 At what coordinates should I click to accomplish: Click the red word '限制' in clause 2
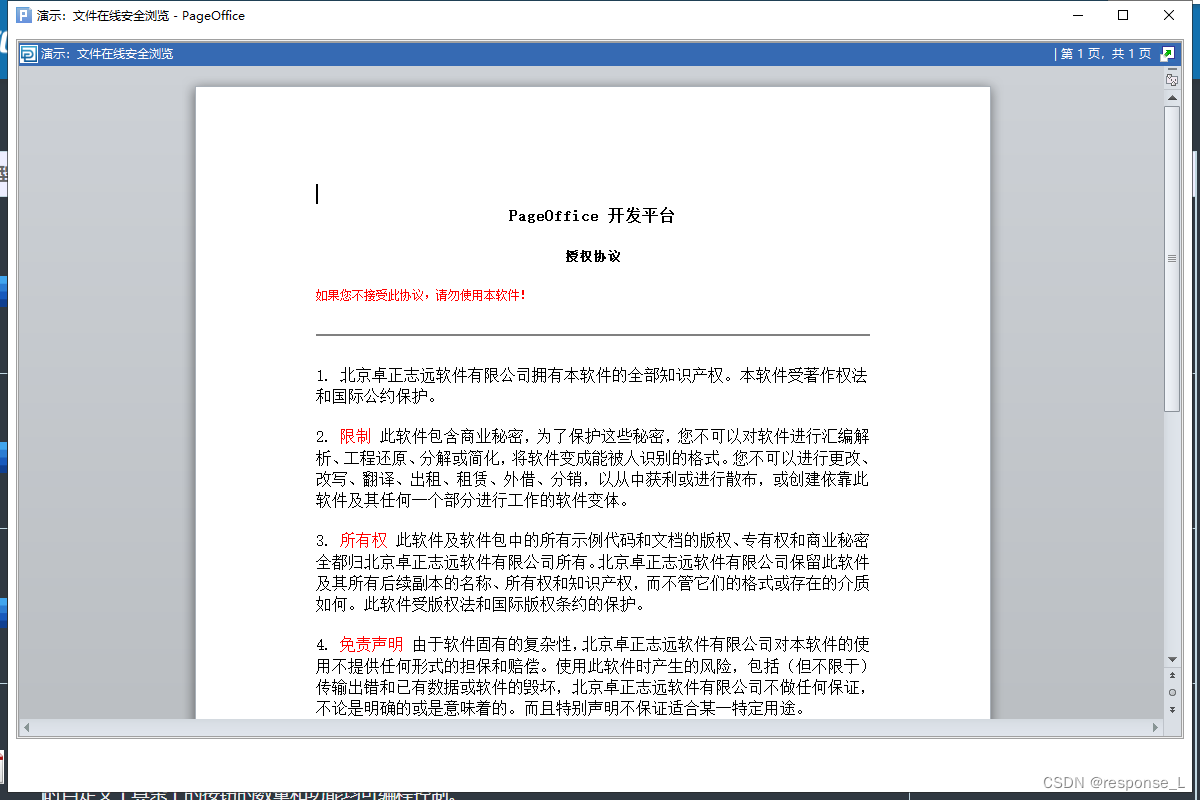[355, 437]
